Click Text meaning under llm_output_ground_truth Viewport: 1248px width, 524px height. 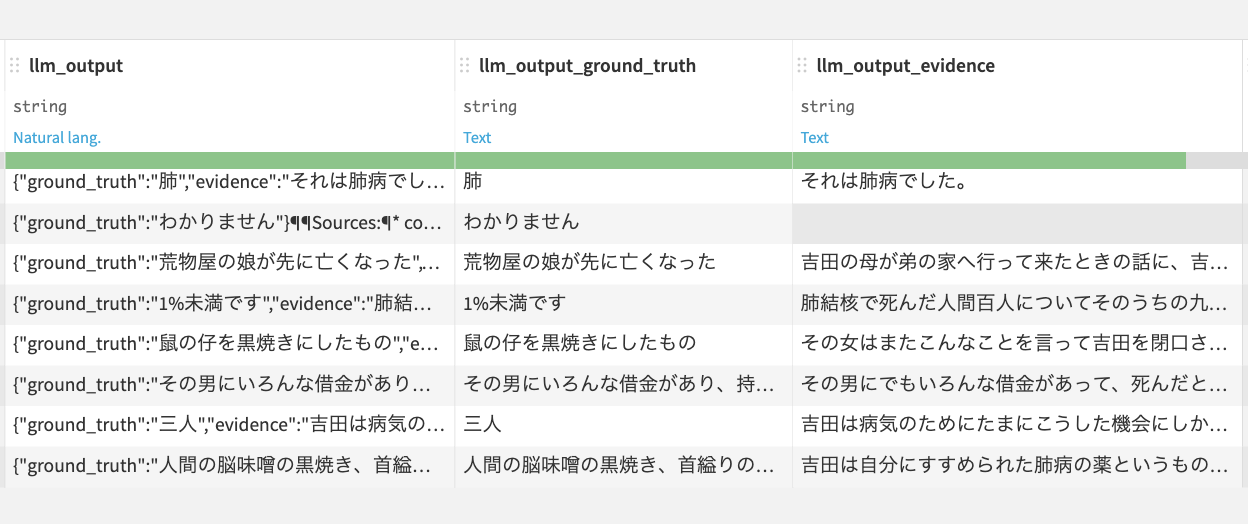[x=477, y=138]
